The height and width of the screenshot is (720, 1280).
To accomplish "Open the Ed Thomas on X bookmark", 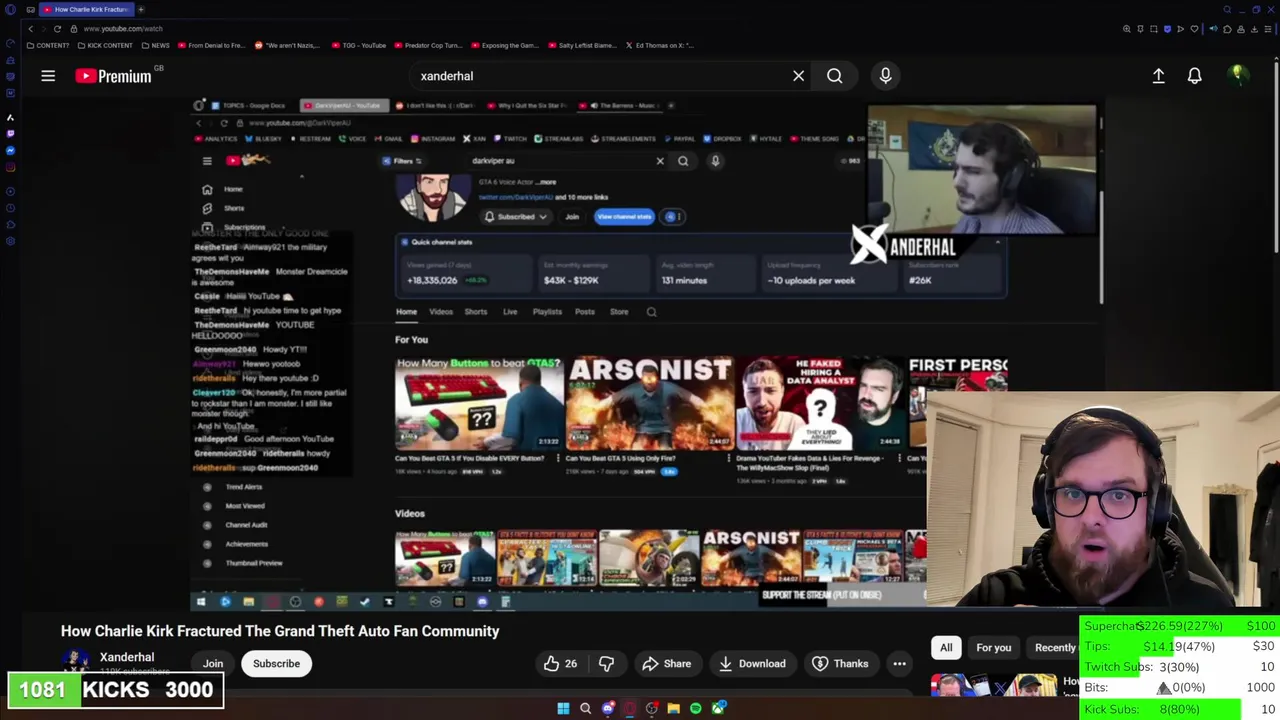I will coord(659,45).
